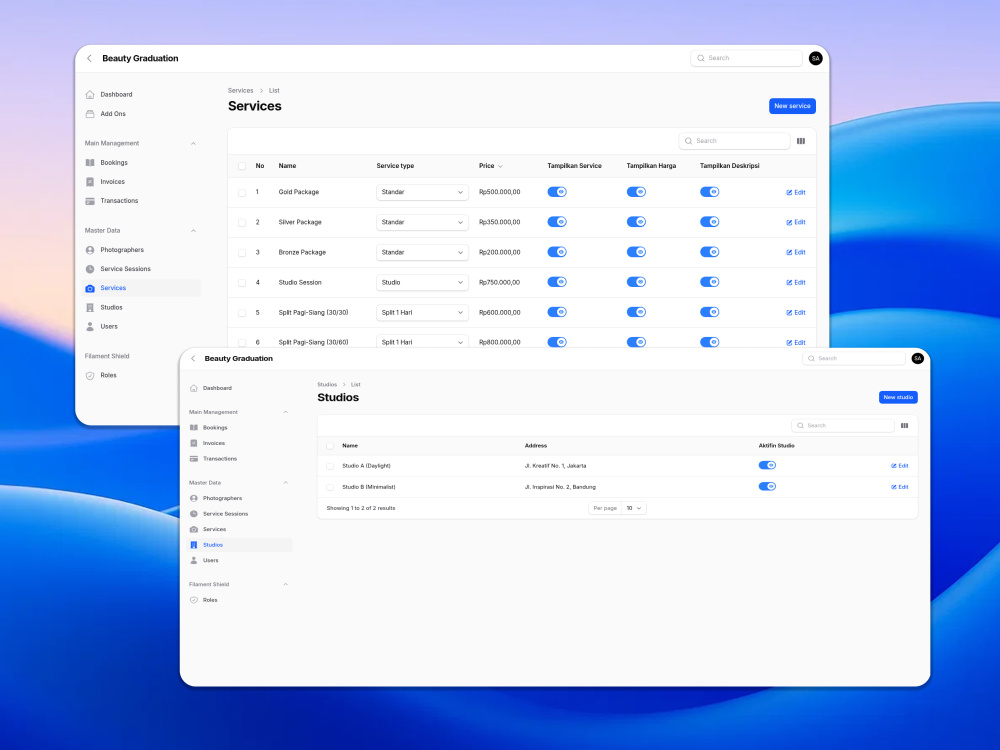The height and width of the screenshot is (750, 1000).
Task: Open Service type dropdown for Studio Session
Action: click(422, 282)
